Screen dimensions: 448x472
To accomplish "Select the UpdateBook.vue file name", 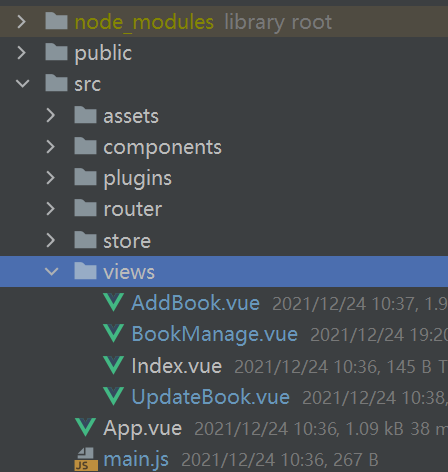I will [211, 397].
